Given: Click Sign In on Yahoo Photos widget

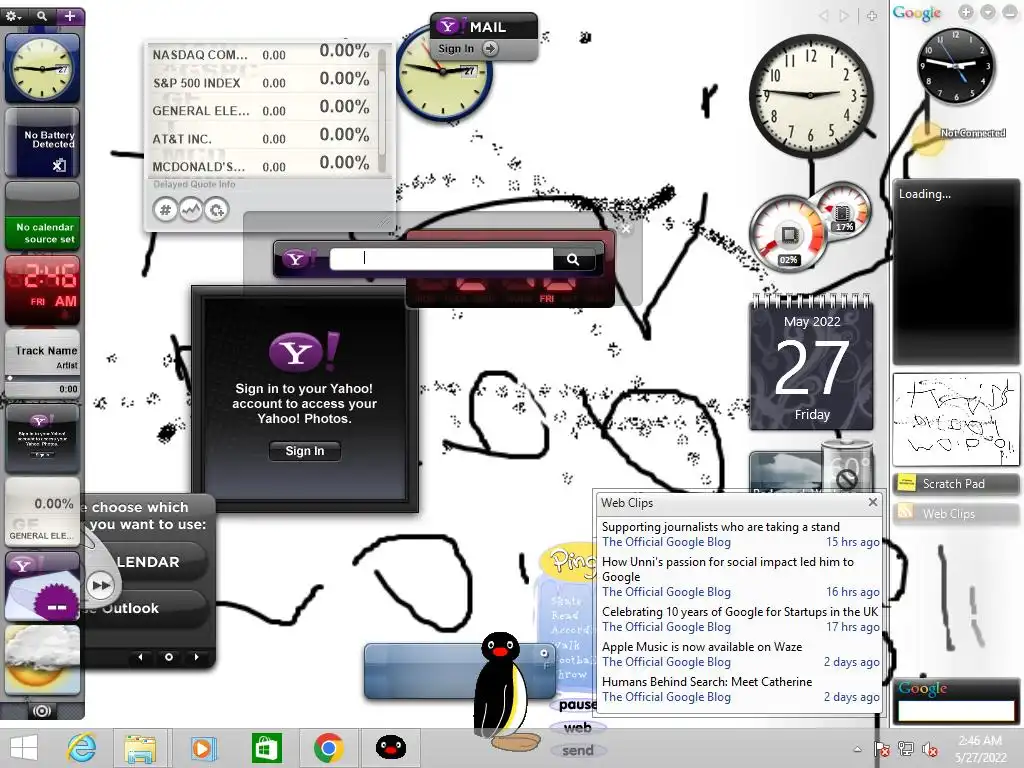Looking at the screenshot, I should click(x=304, y=451).
